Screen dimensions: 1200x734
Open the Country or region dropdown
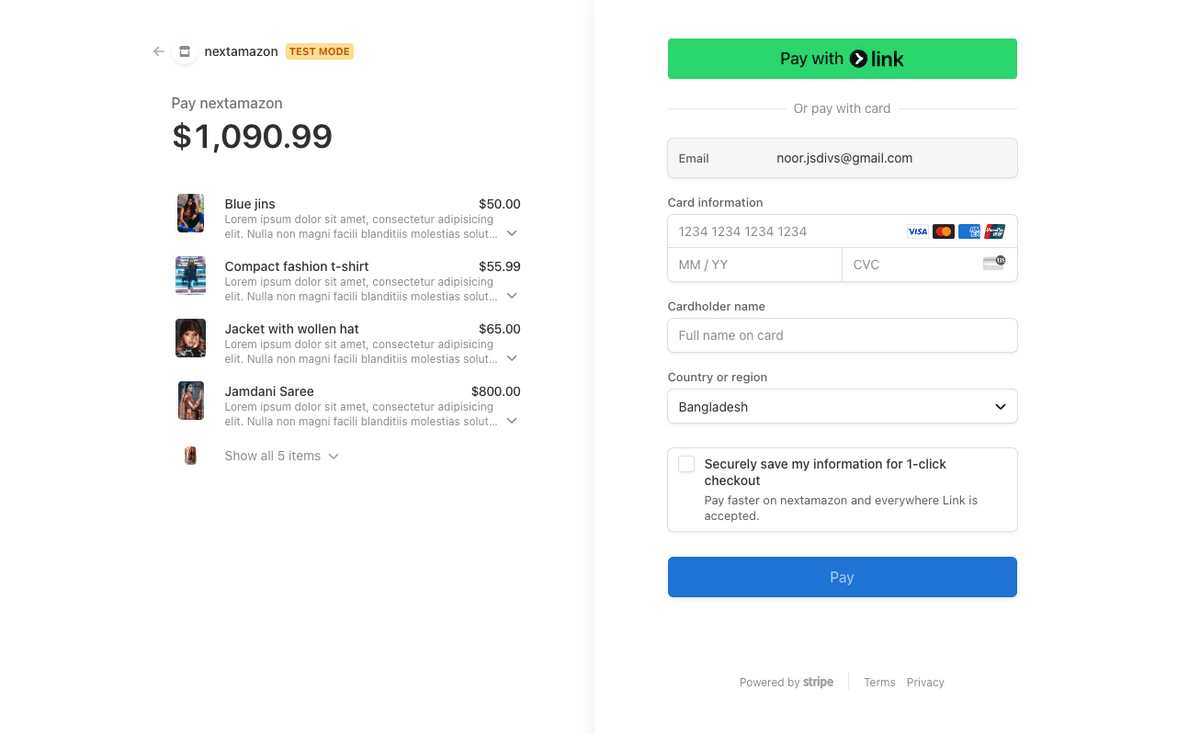click(842, 407)
